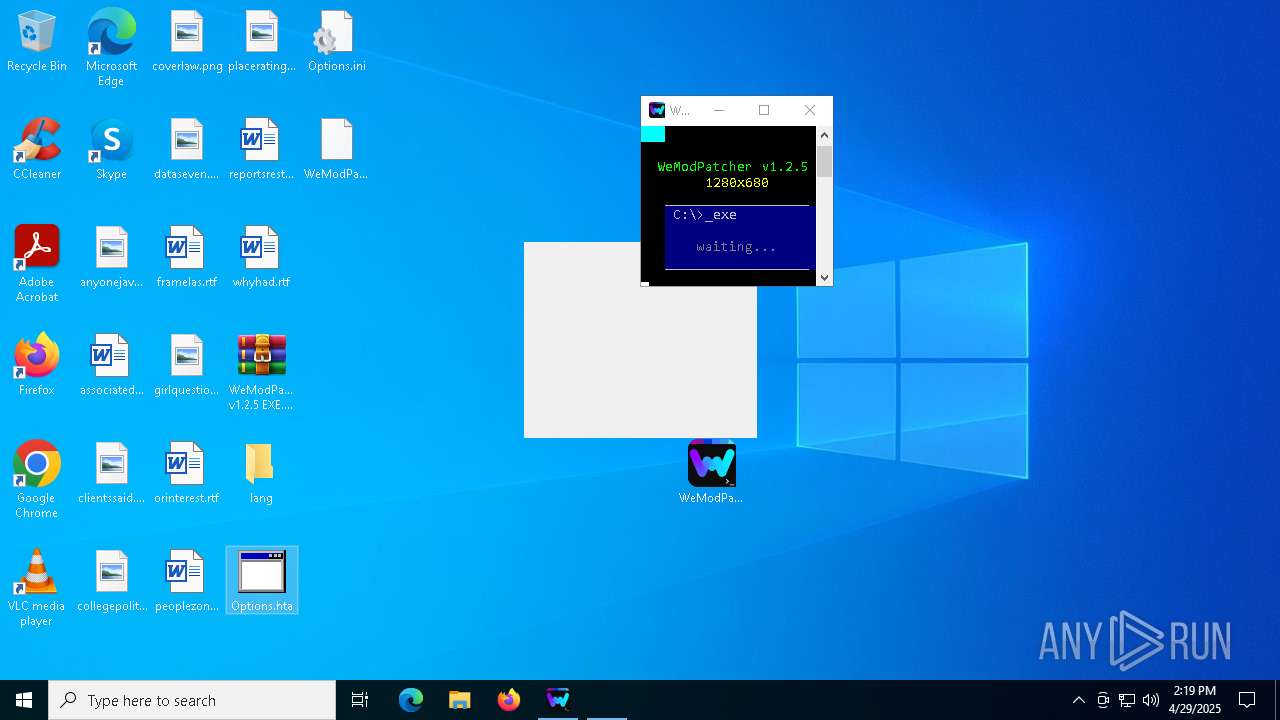Click the taskbar search box

(x=192, y=700)
